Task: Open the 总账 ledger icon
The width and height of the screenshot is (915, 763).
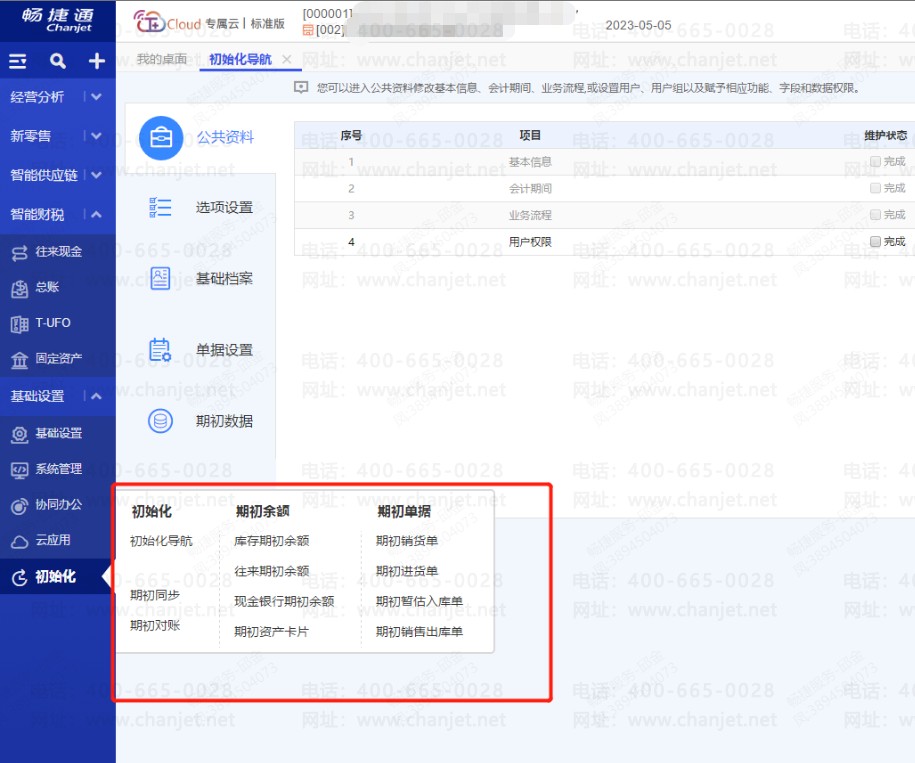Action: pos(19,288)
